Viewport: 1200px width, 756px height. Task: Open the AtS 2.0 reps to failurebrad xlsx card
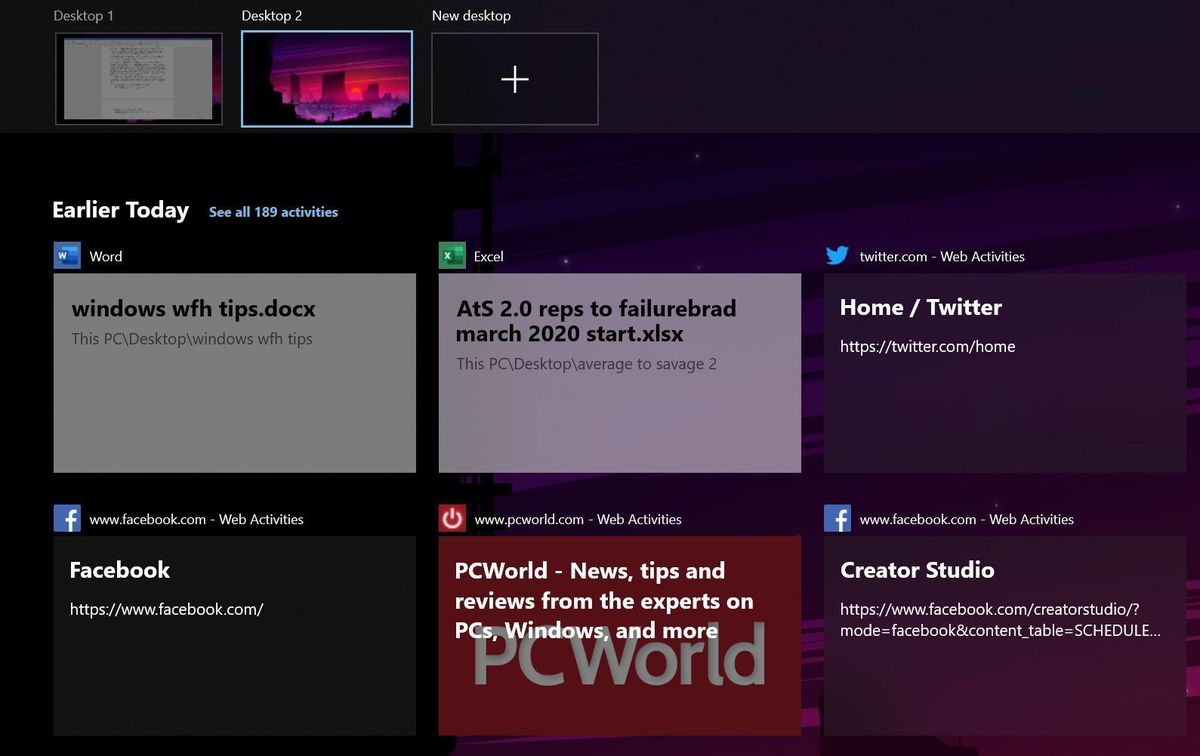pyautogui.click(x=620, y=373)
